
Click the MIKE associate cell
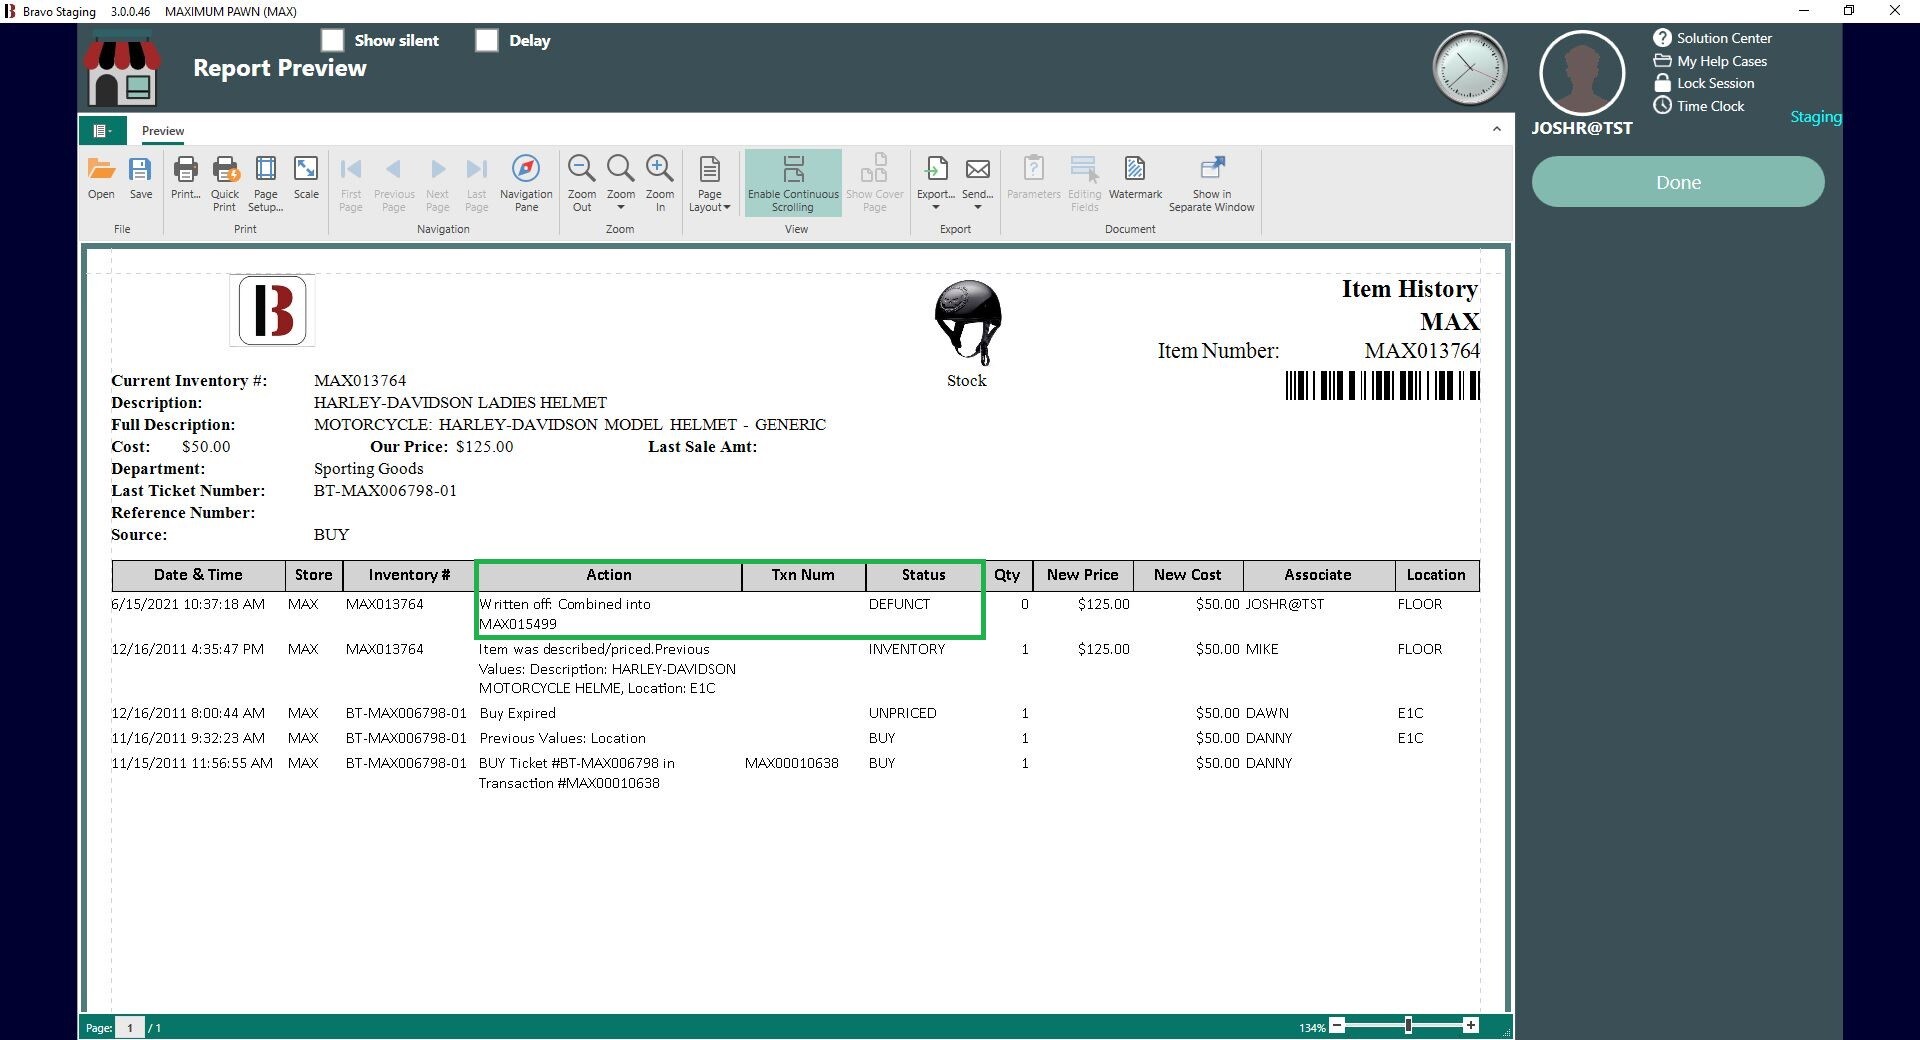pyautogui.click(x=1262, y=649)
